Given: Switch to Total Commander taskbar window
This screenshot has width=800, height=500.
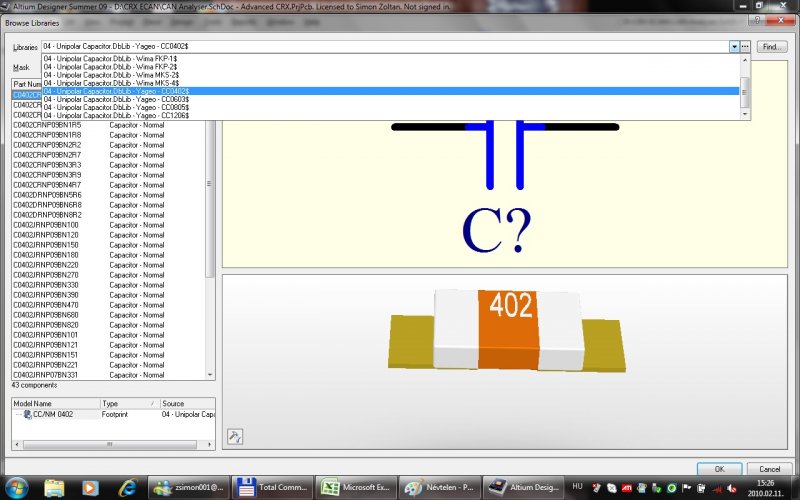Looking at the screenshot, I should [x=272, y=487].
